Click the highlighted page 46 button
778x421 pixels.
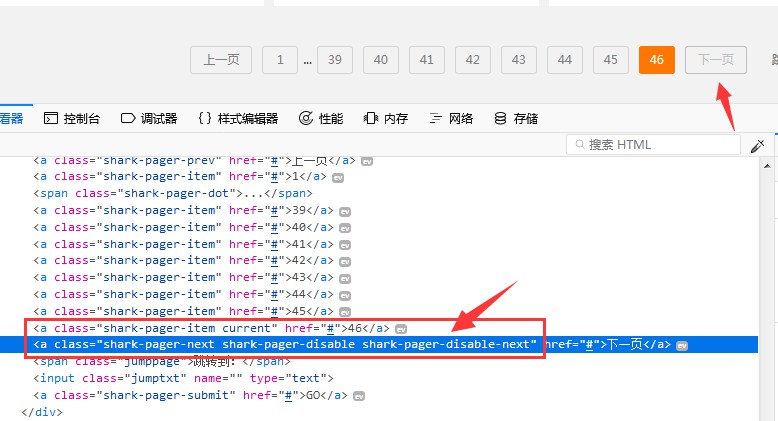(657, 60)
